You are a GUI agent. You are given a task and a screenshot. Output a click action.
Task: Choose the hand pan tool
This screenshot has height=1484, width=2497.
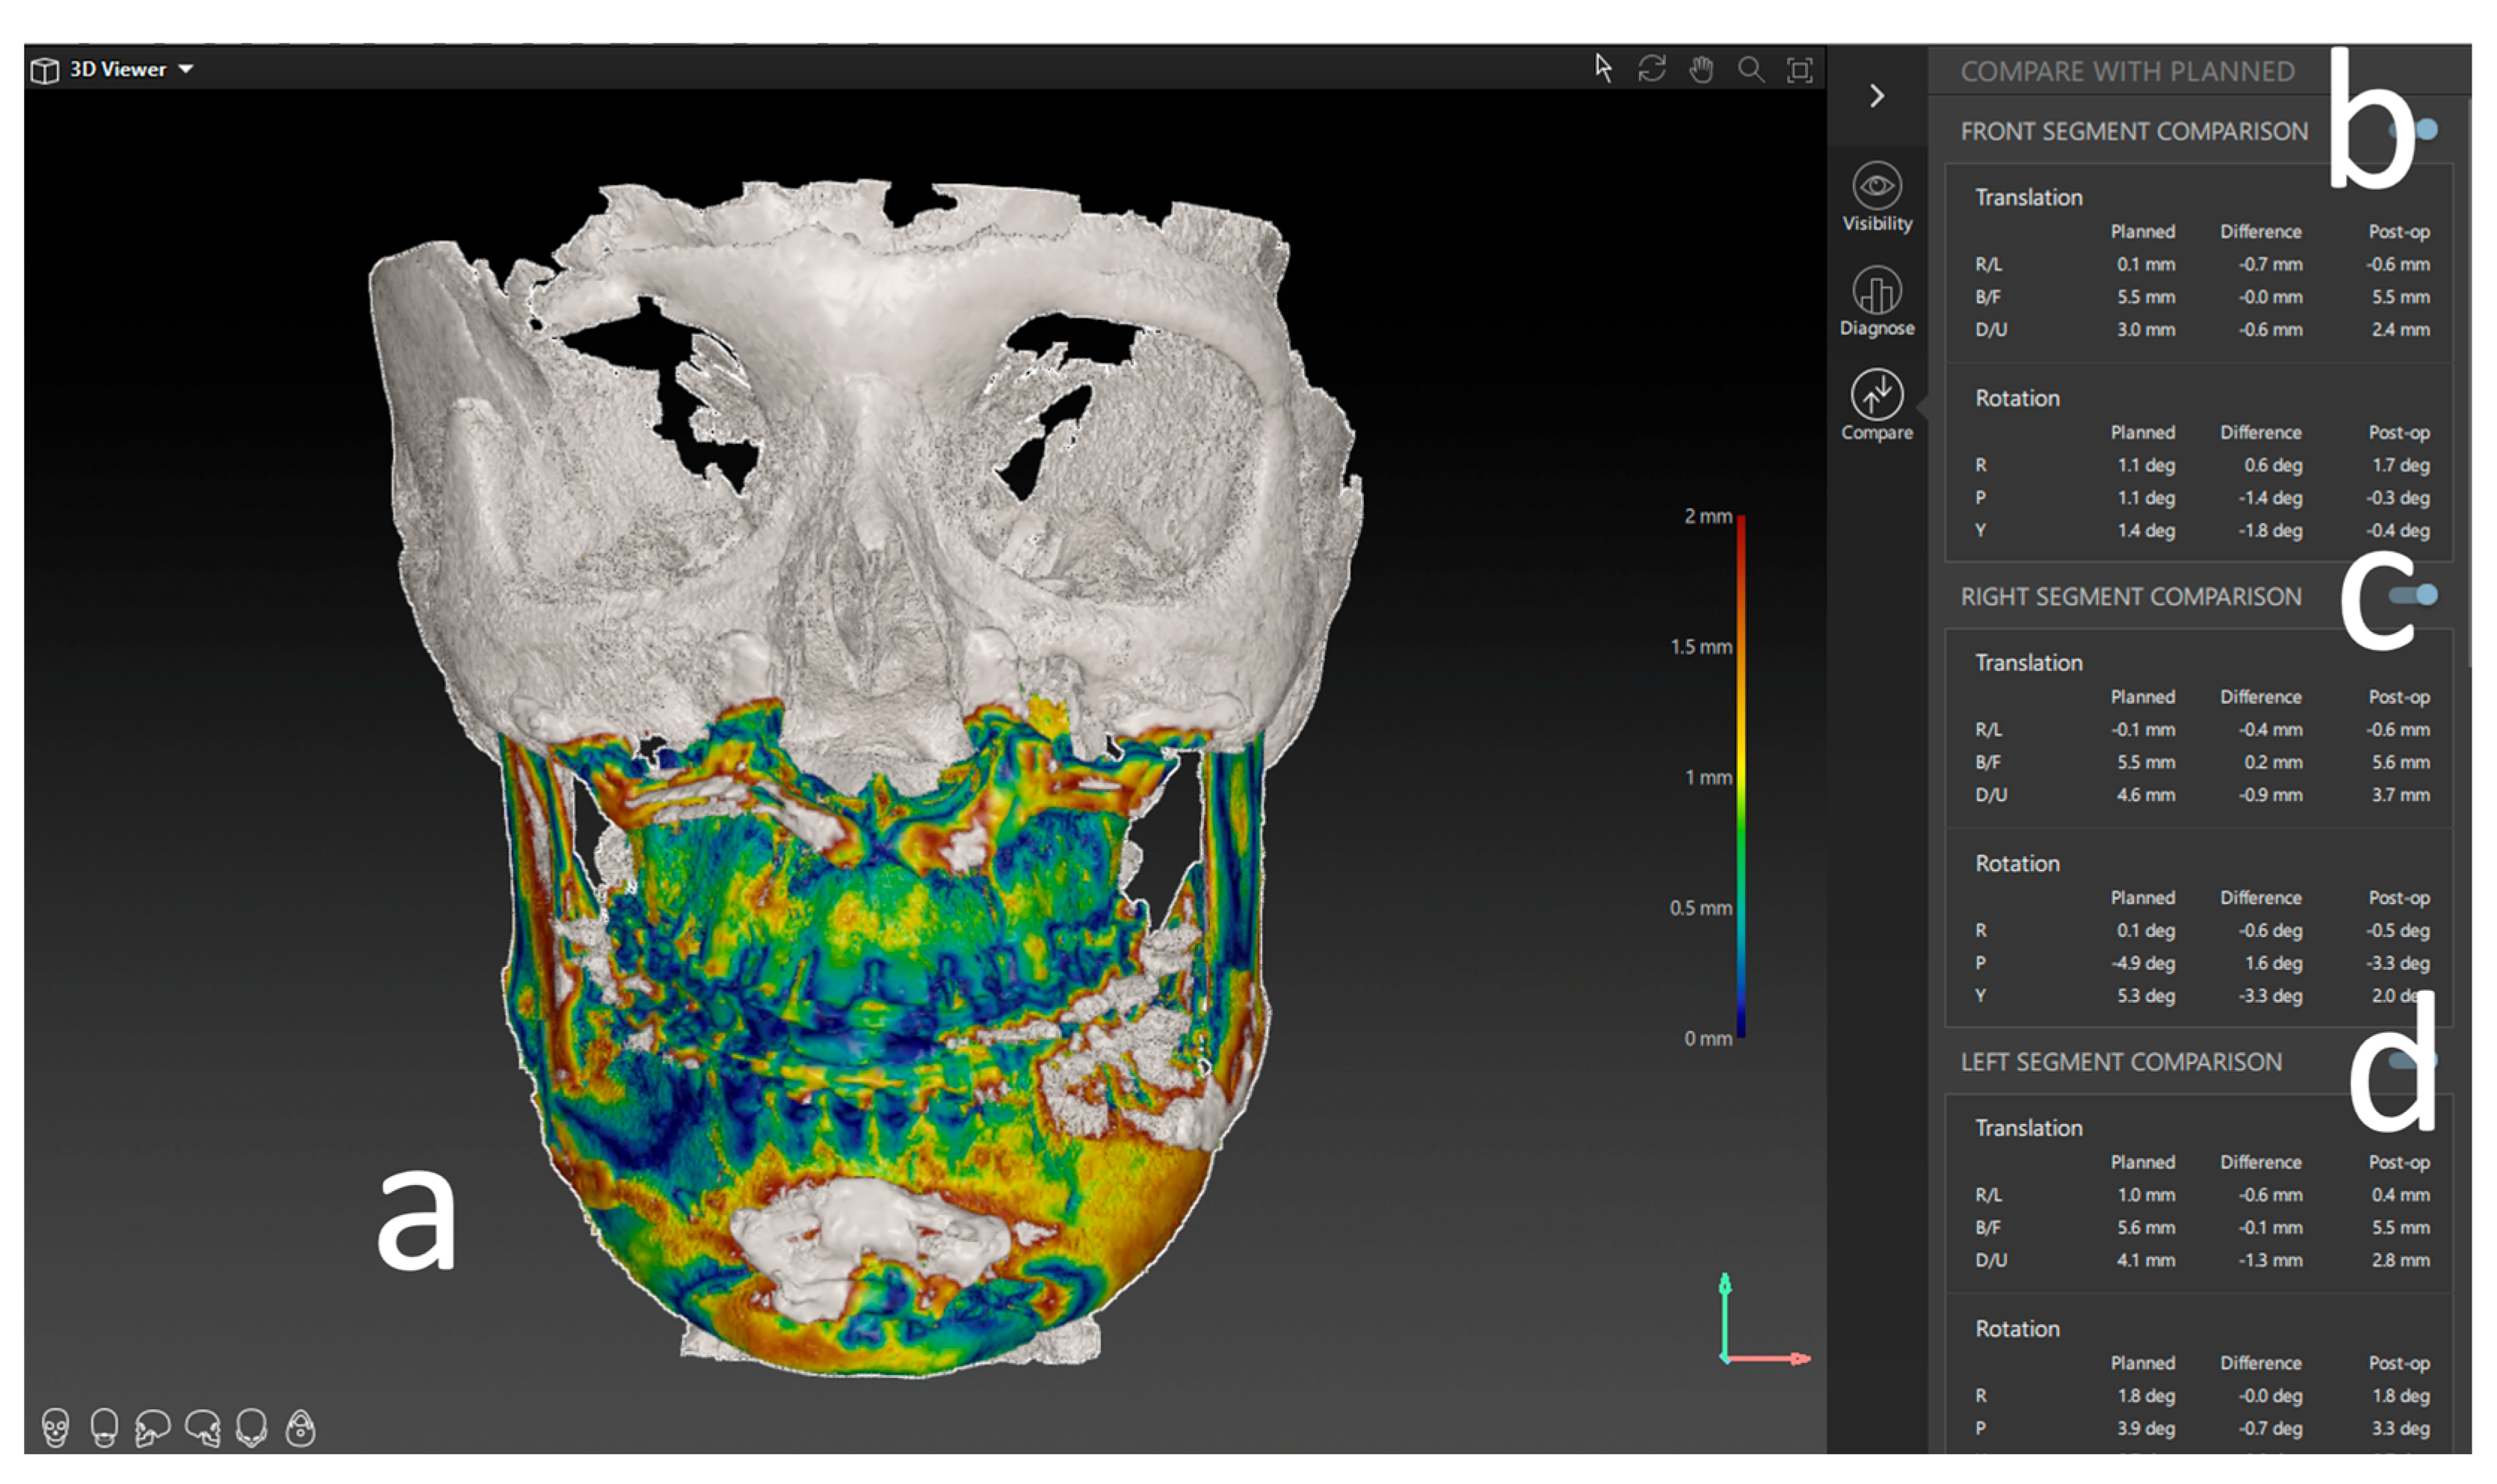point(1701,70)
